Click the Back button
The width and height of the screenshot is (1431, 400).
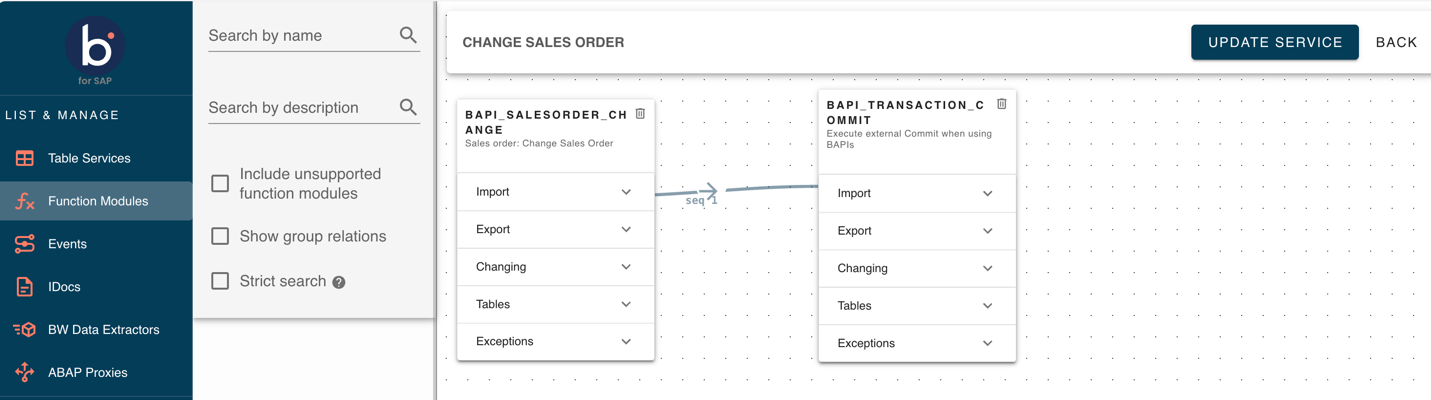pos(1396,42)
